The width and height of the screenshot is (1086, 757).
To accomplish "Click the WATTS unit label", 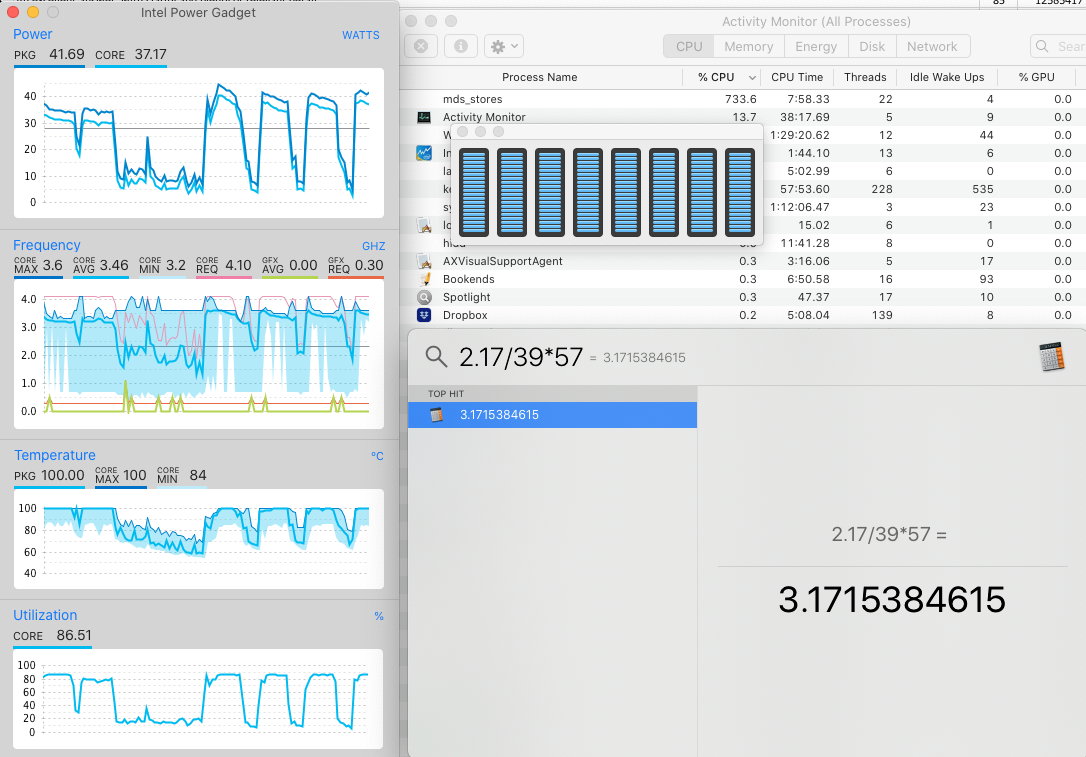I will (360, 35).
